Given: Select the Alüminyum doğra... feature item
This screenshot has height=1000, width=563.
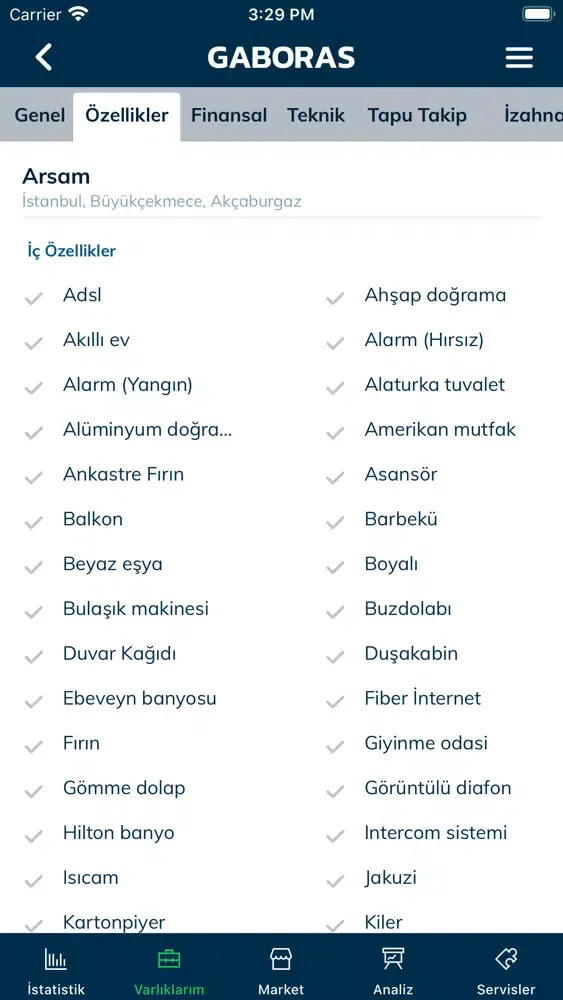Looking at the screenshot, I should pos(147,430).
